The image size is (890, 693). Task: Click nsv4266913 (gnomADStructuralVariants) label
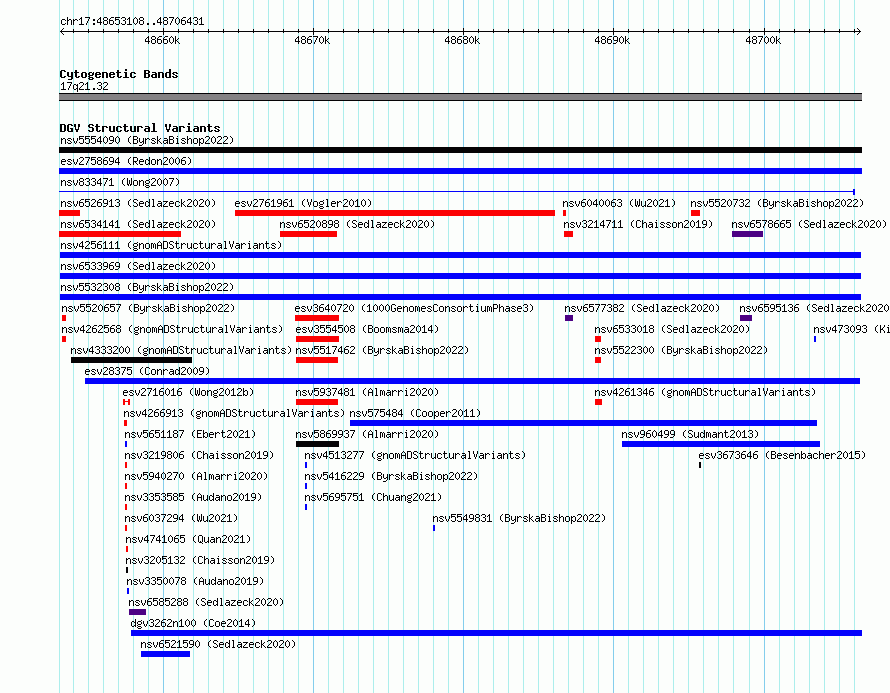[x=234, y=413]
